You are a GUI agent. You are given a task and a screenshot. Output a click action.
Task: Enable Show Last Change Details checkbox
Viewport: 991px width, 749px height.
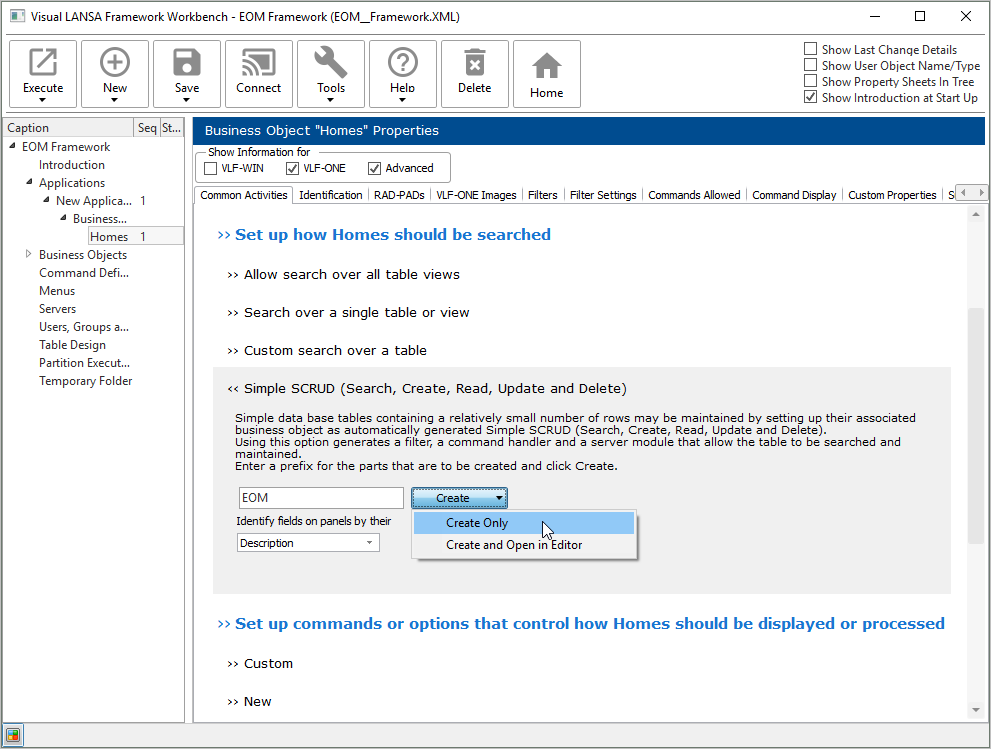[811, 50]
